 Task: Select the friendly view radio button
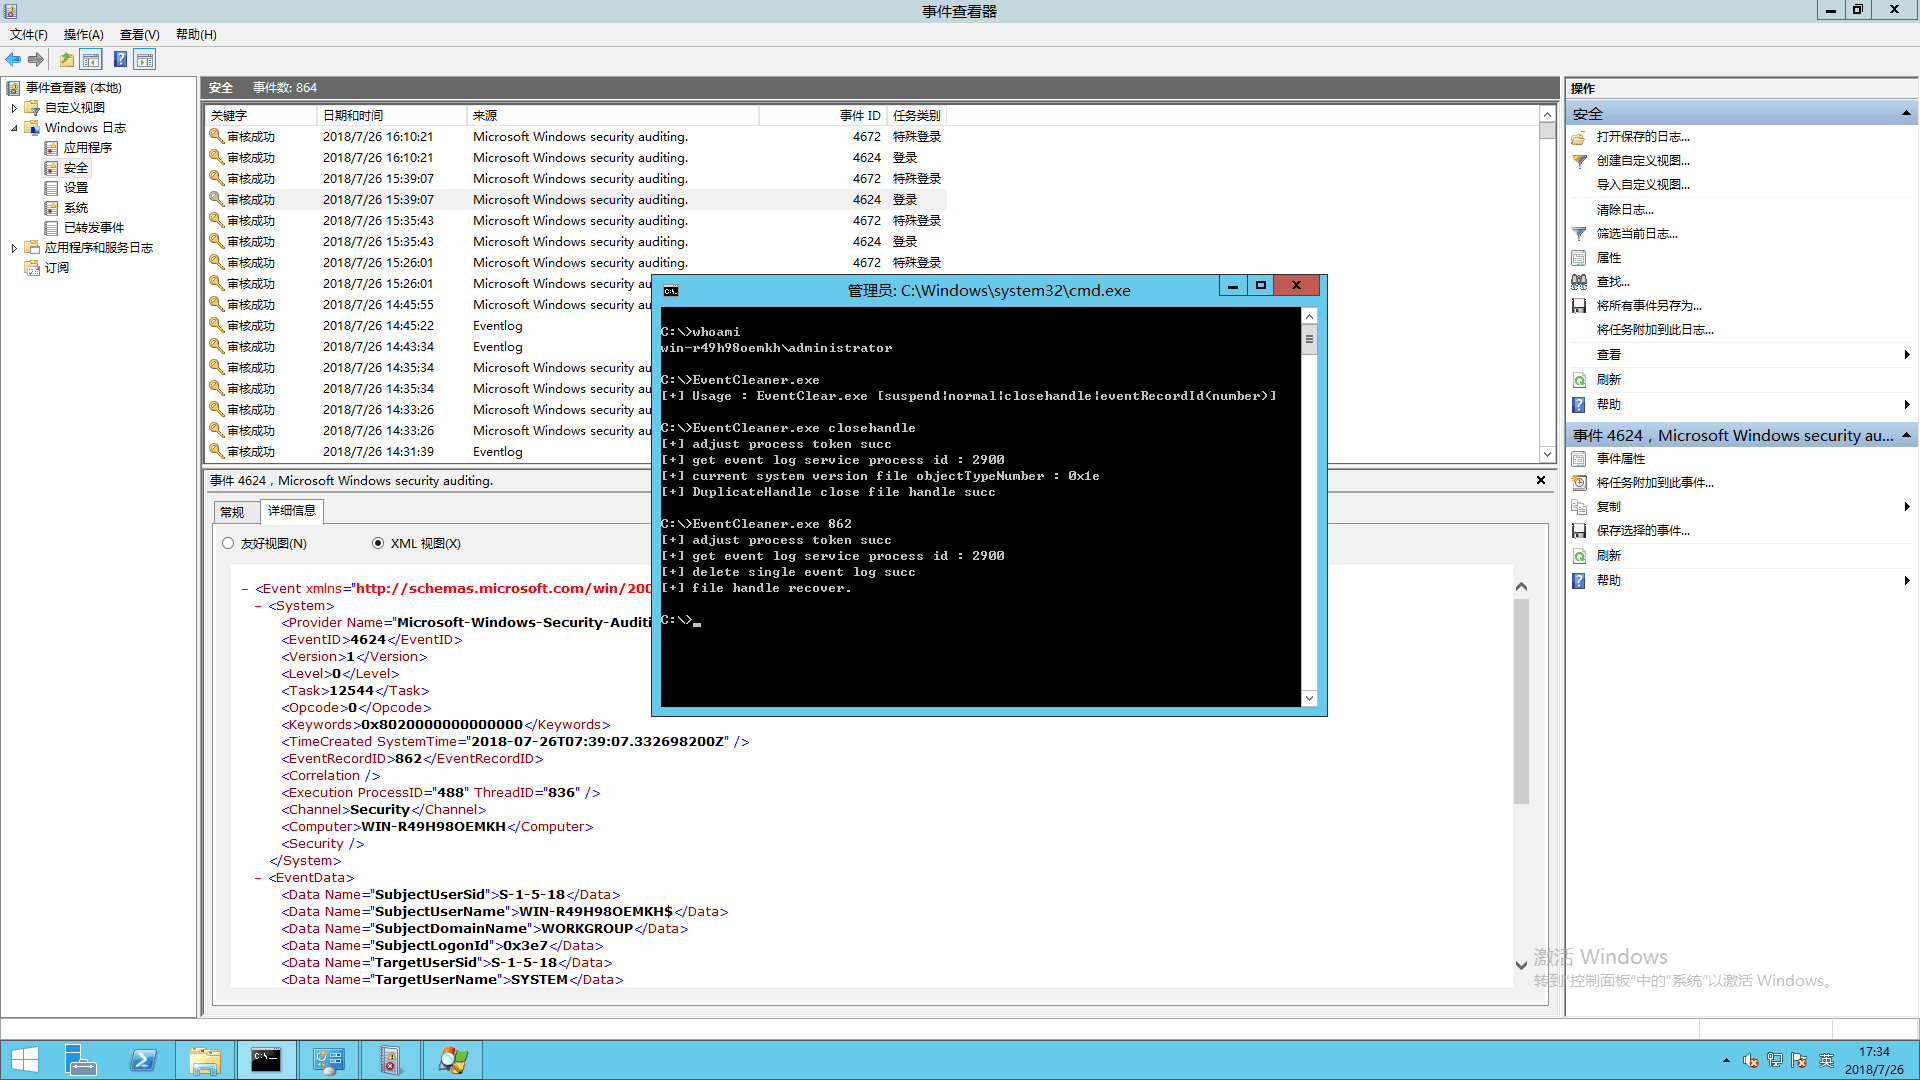(228, 543)
